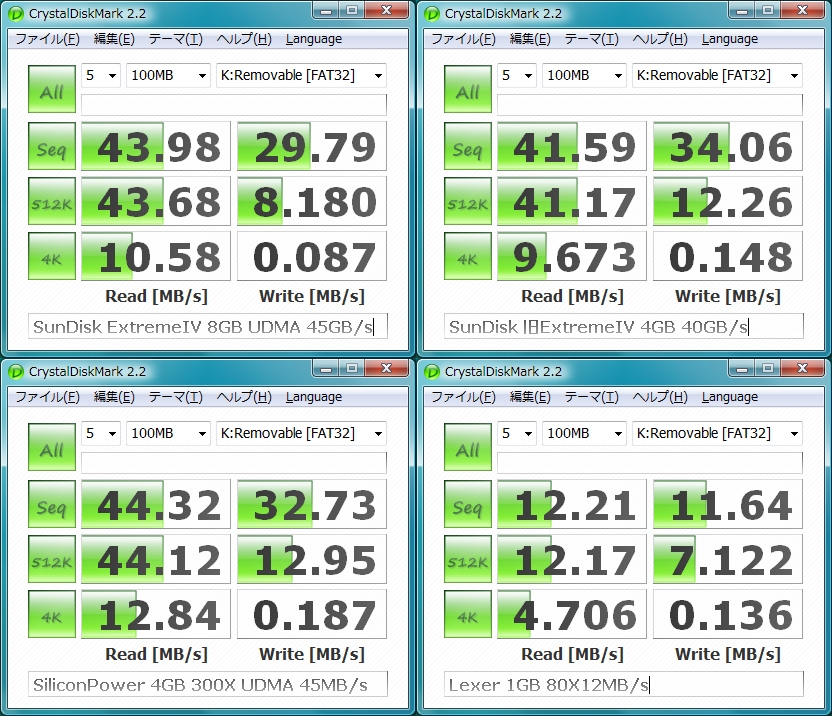Click 512K write result 8.180
The width and height of the screenshot is (832, 716).
coord(312,201)
